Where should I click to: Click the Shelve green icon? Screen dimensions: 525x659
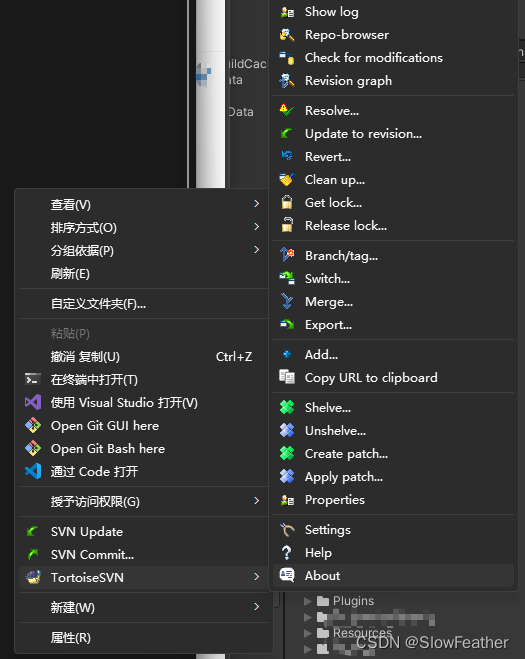(287, 407)
